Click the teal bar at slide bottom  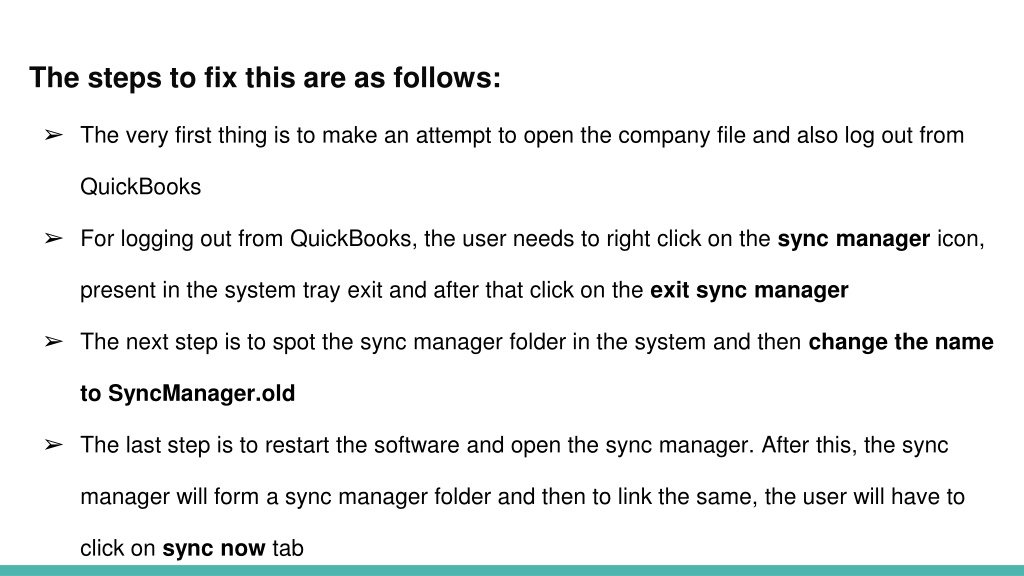(x=512, y=571)
